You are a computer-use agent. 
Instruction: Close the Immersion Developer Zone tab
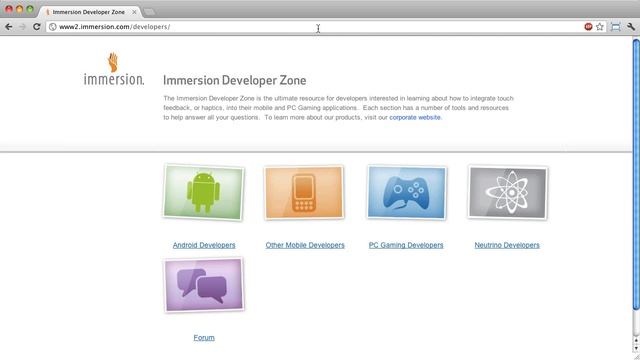134,12
